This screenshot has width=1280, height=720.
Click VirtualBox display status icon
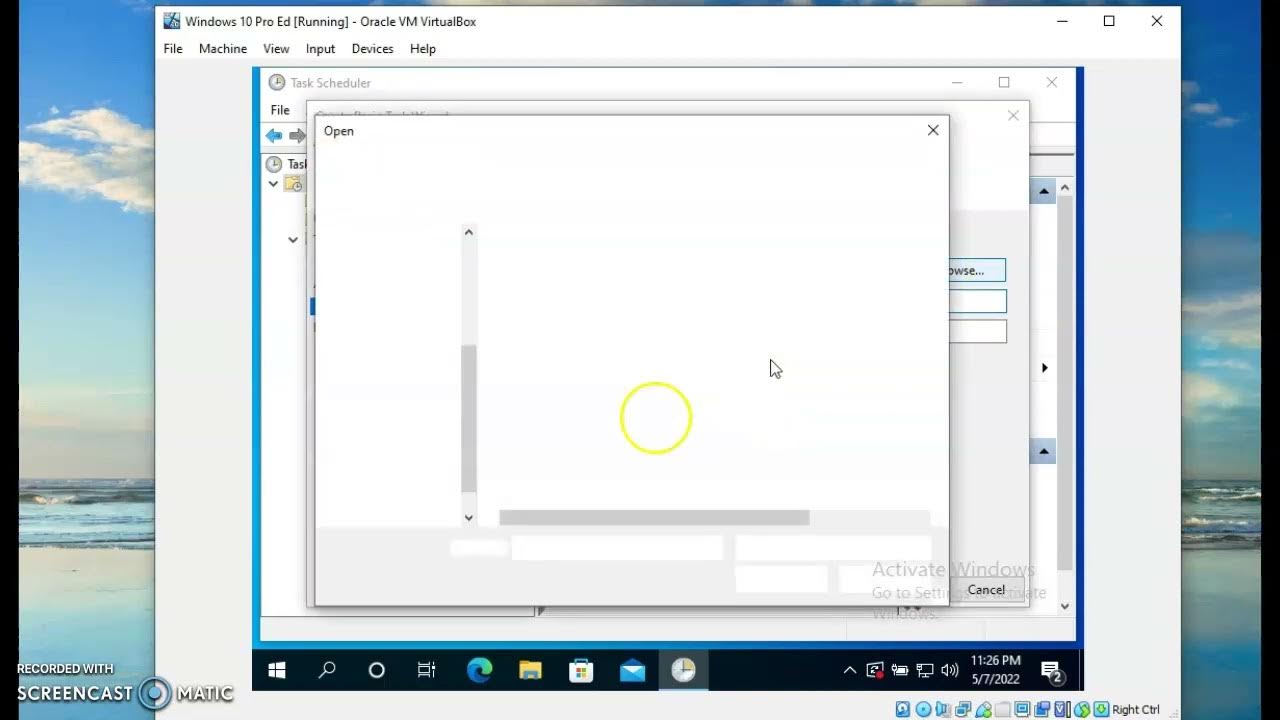[1023, 709]
